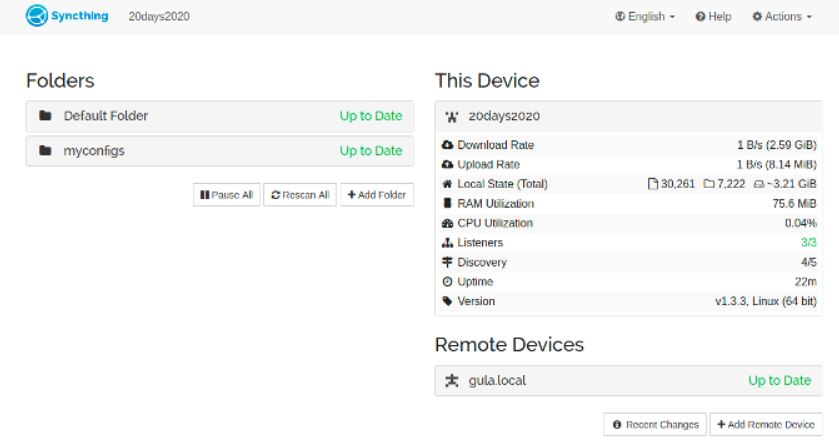This screenshot has height=442, width=839.
Task: Click the Uptime value 22m
Action: click(x=805, y=281)
